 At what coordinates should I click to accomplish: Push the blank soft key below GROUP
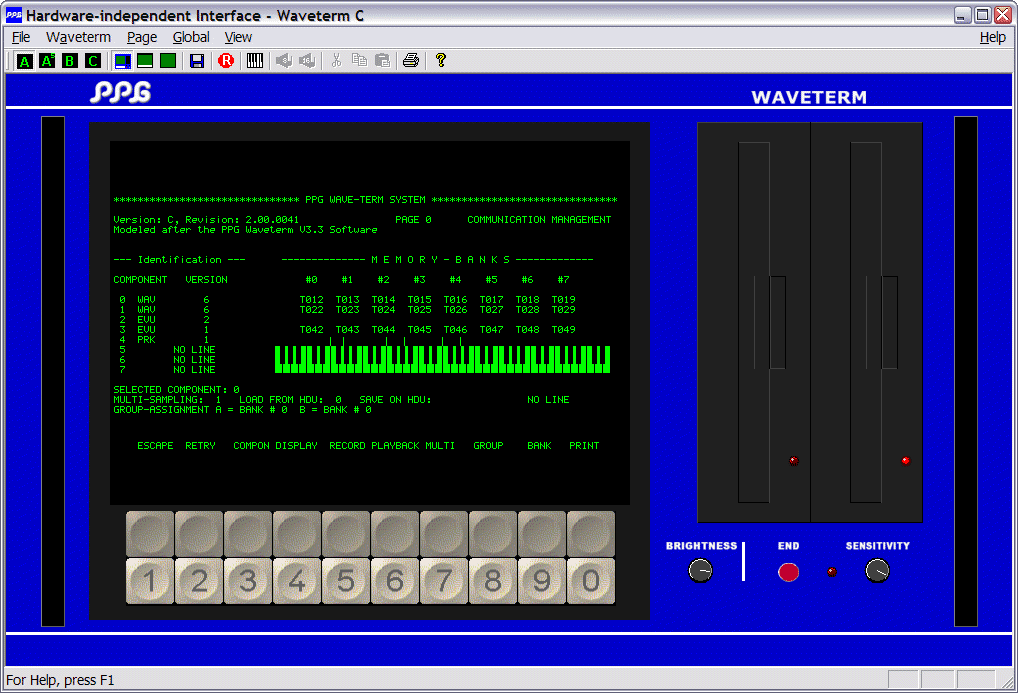click(x=493, y=534)
